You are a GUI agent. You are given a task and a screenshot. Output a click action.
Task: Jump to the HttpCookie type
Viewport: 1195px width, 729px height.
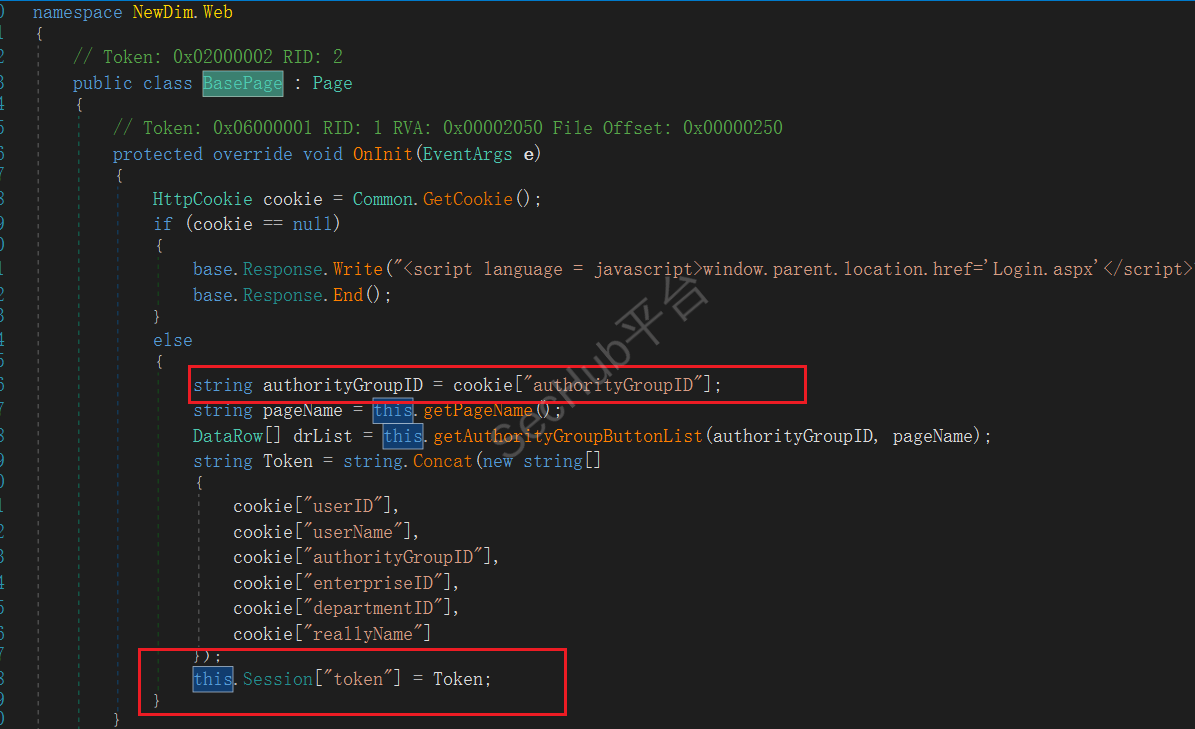click(x=202, y=199)
